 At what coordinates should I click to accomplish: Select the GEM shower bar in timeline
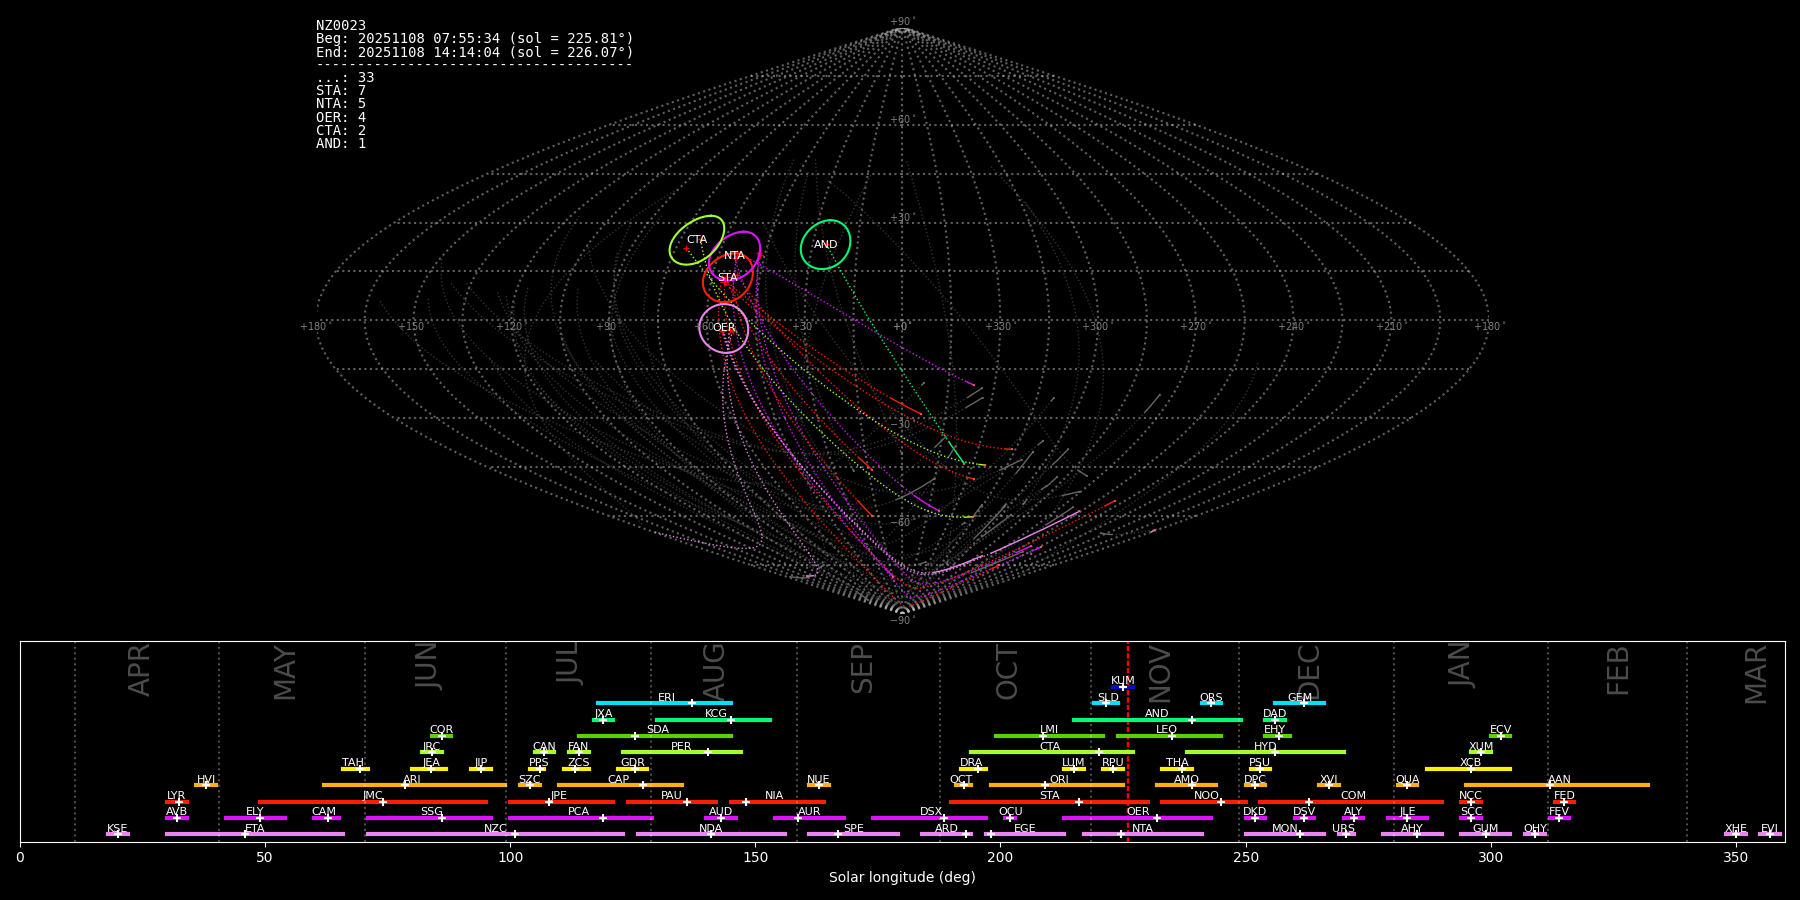(1299, 703)
